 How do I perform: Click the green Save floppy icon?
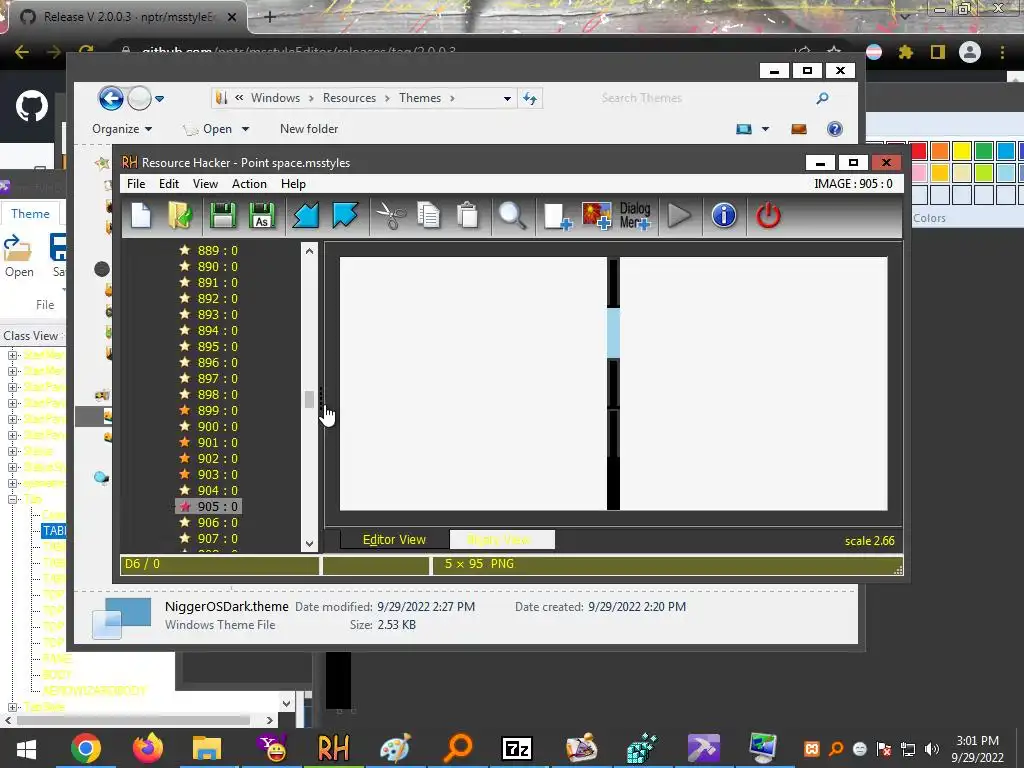222,216
